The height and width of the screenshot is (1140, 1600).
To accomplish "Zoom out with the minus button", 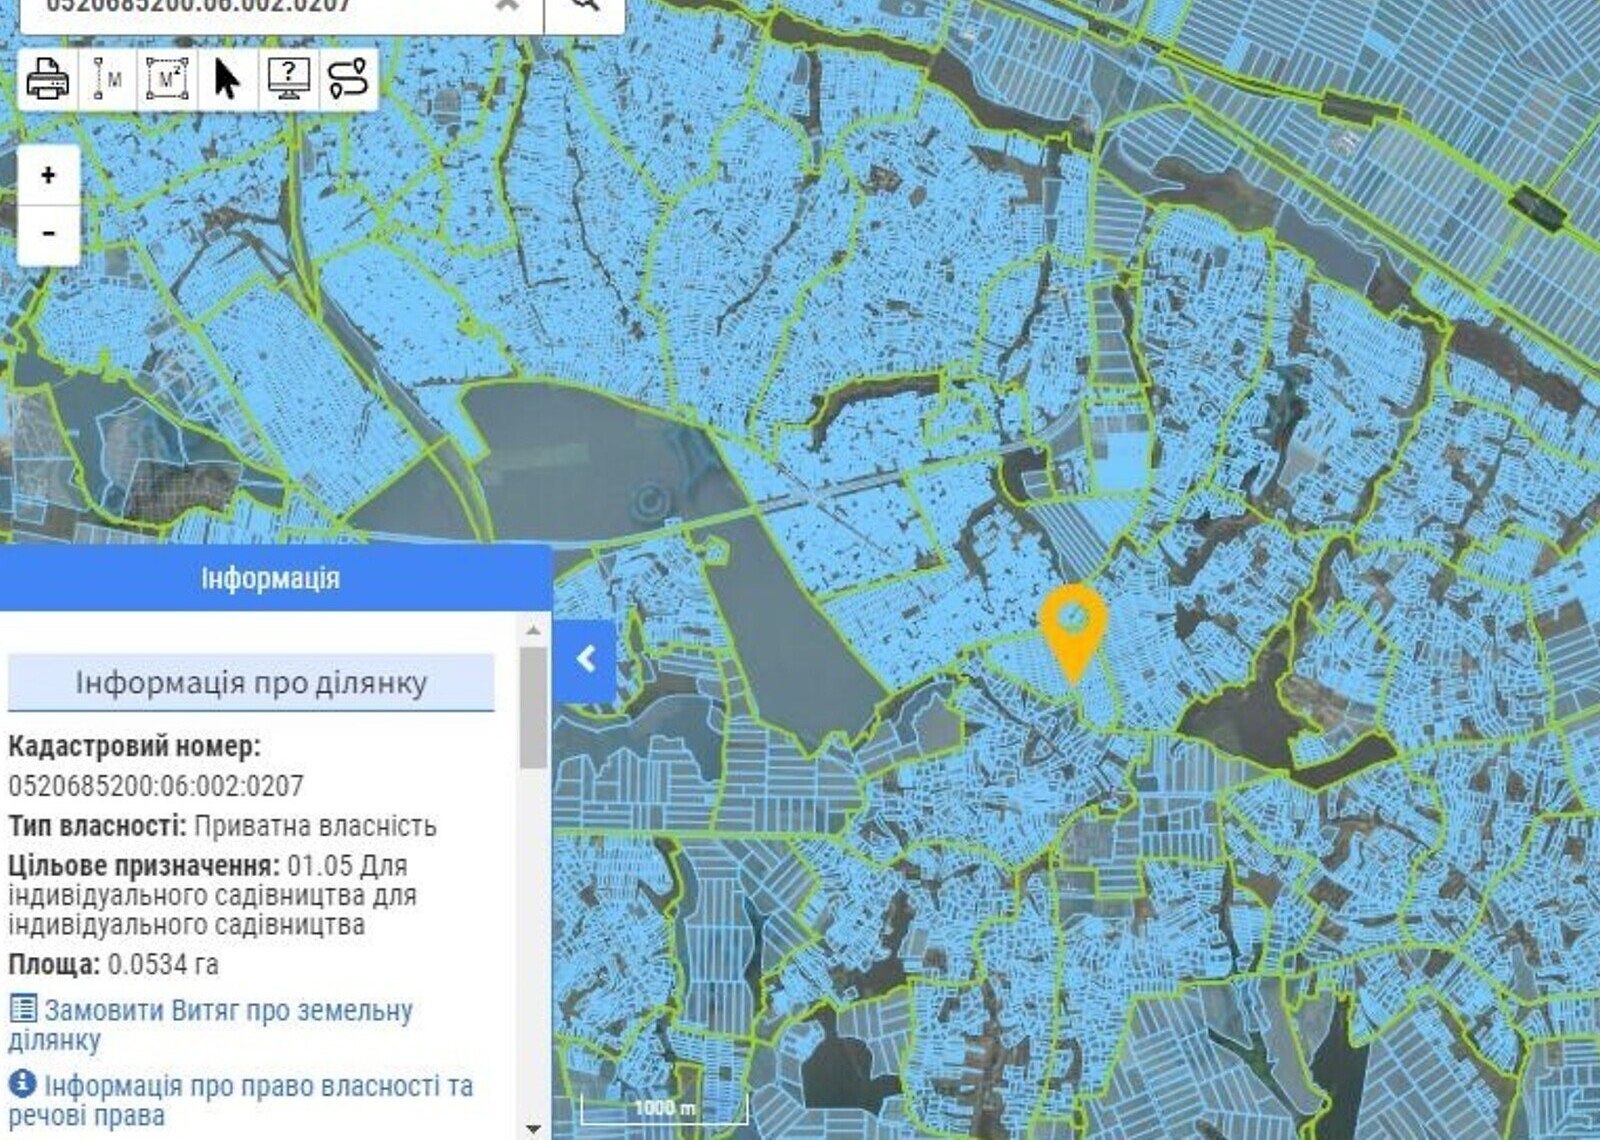I will pyautogui.click(x=48, y=234).
